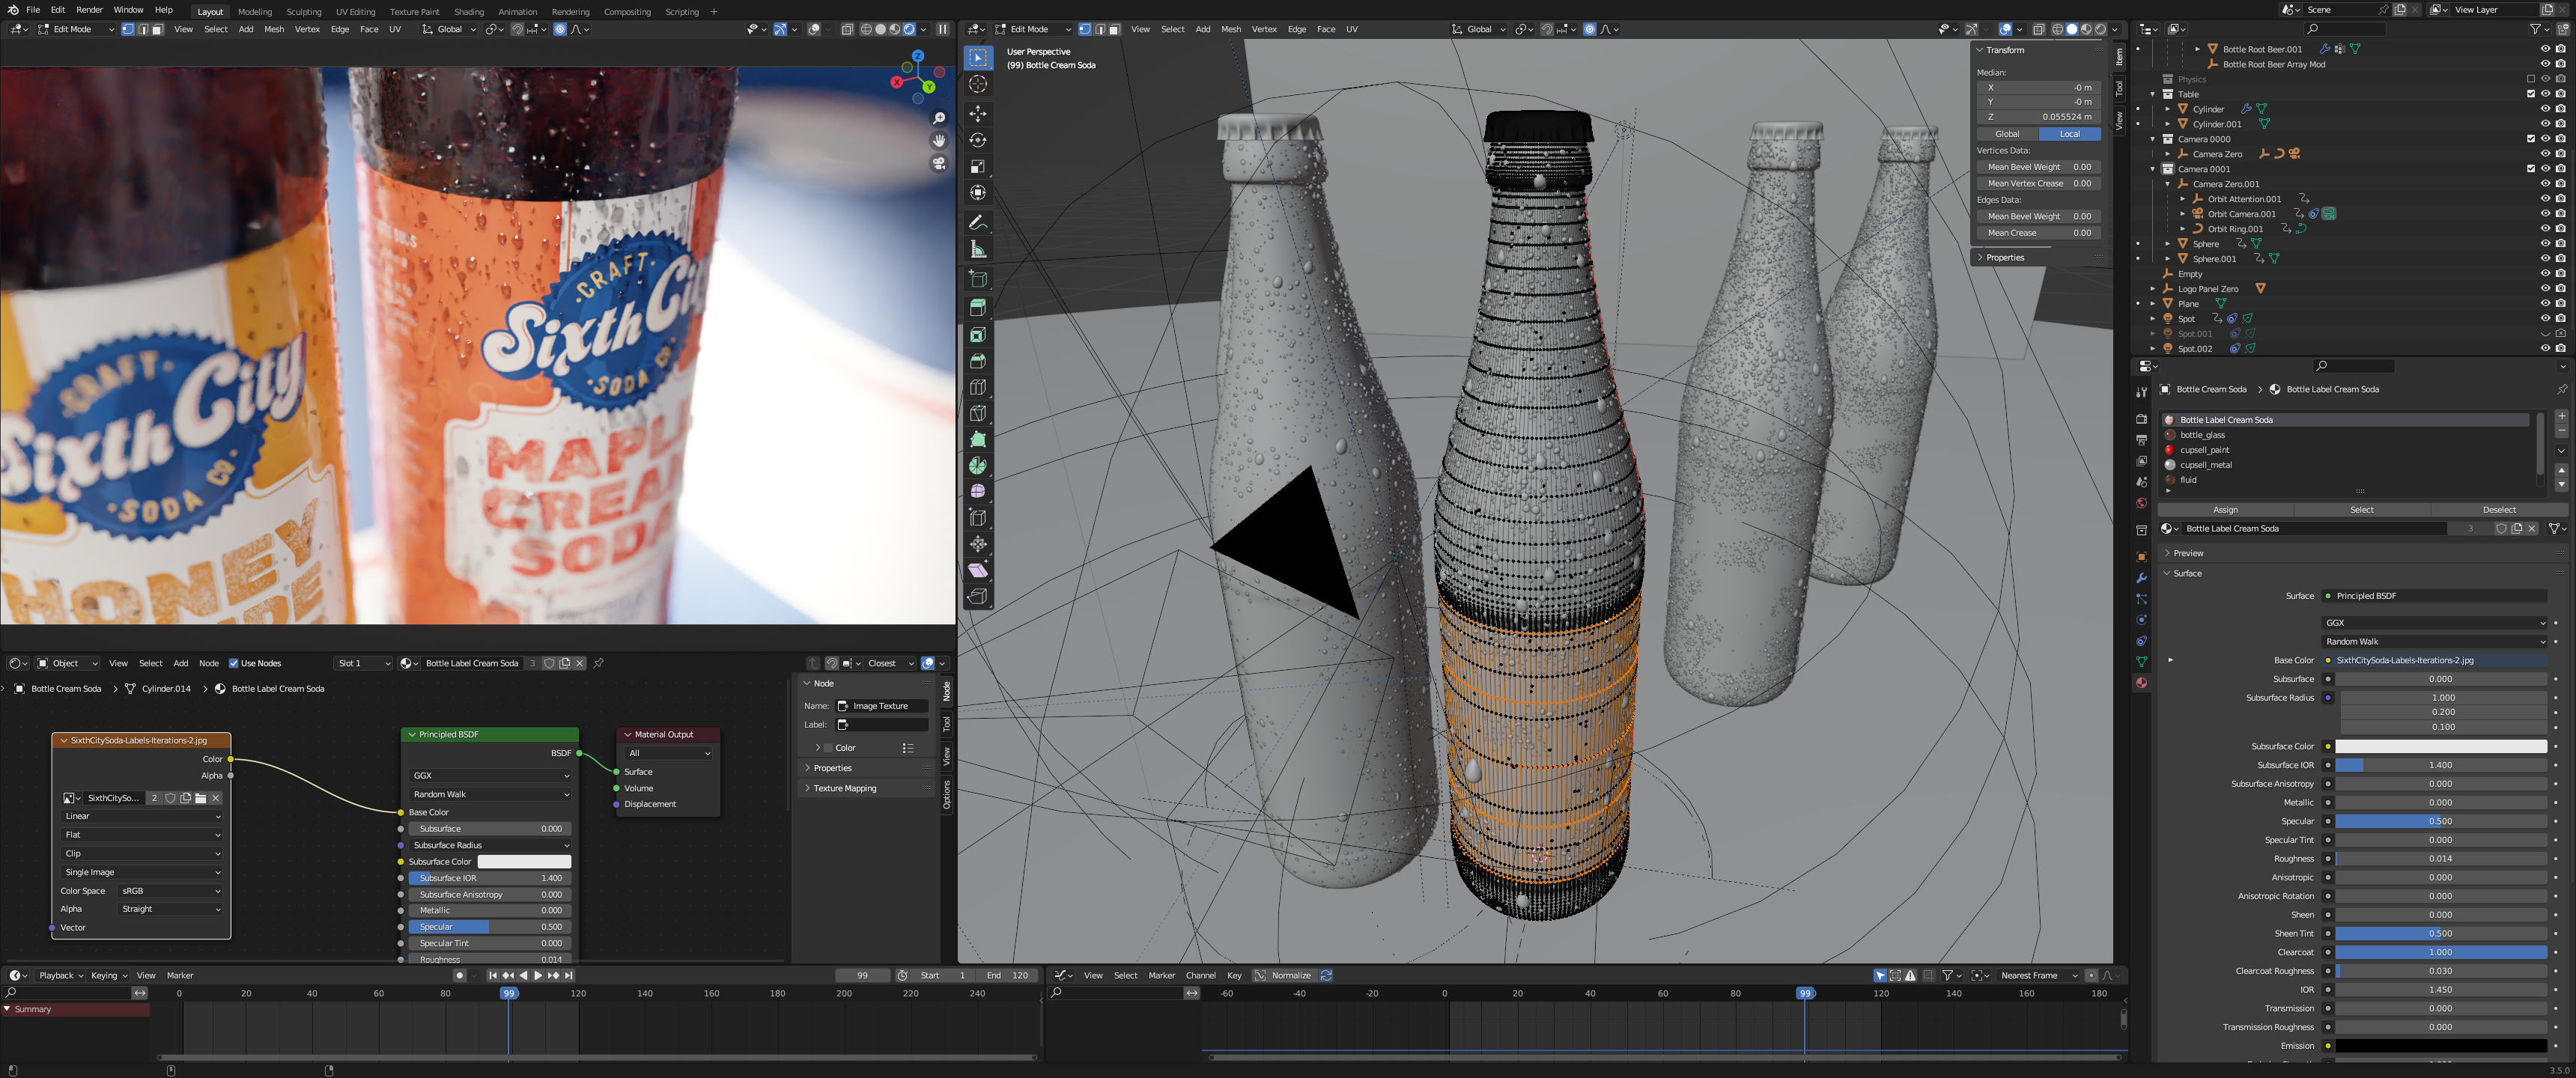Expand the Logo Panel Zero tree item
Image resolution: width=2576 pixels, height=1078 pixels.
(x=2153, y=289)
